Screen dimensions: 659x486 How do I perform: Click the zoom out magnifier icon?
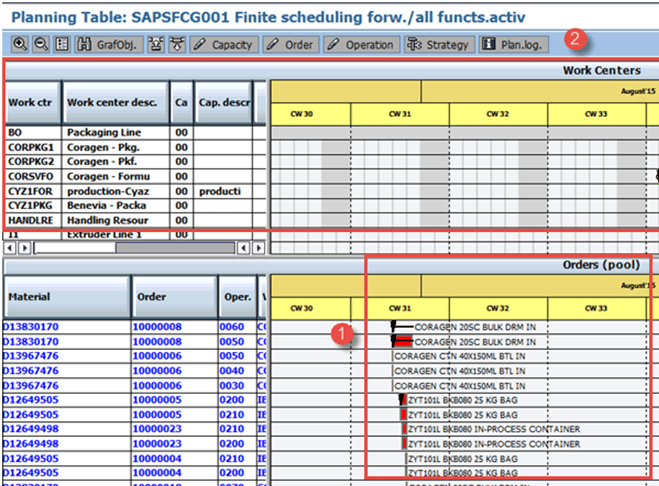pyautogui.click(x=41, y=44)
